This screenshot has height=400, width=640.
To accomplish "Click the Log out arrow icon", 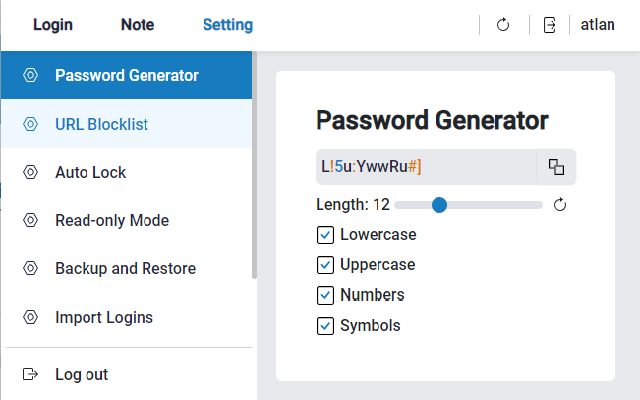I will pos(30,374).
